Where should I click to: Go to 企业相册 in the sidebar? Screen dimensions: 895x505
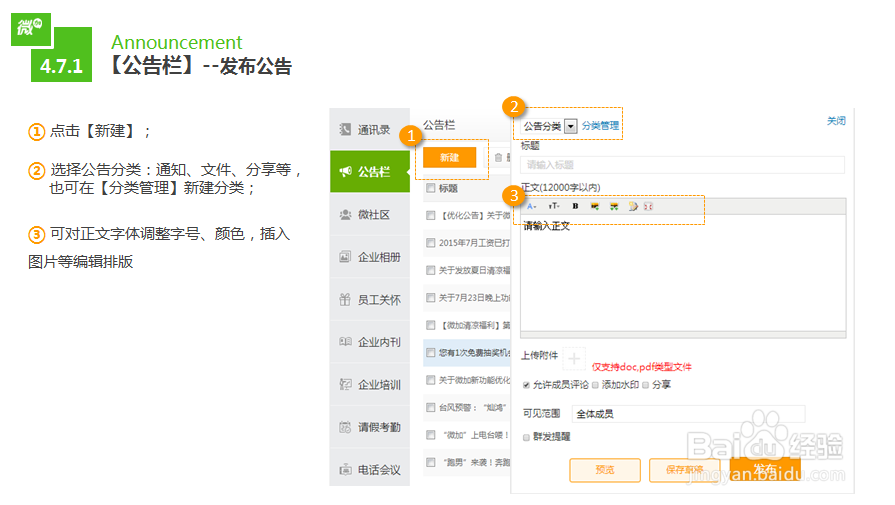click(x=369, y=257)
